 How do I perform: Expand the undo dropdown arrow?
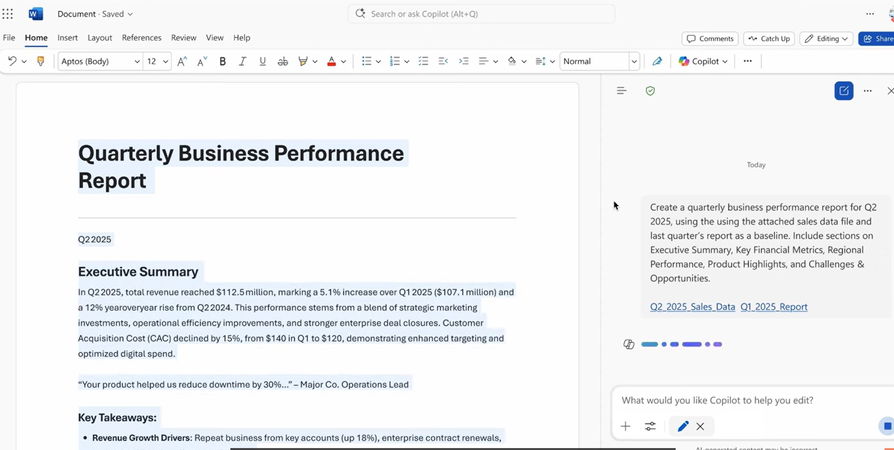point(24,62)
